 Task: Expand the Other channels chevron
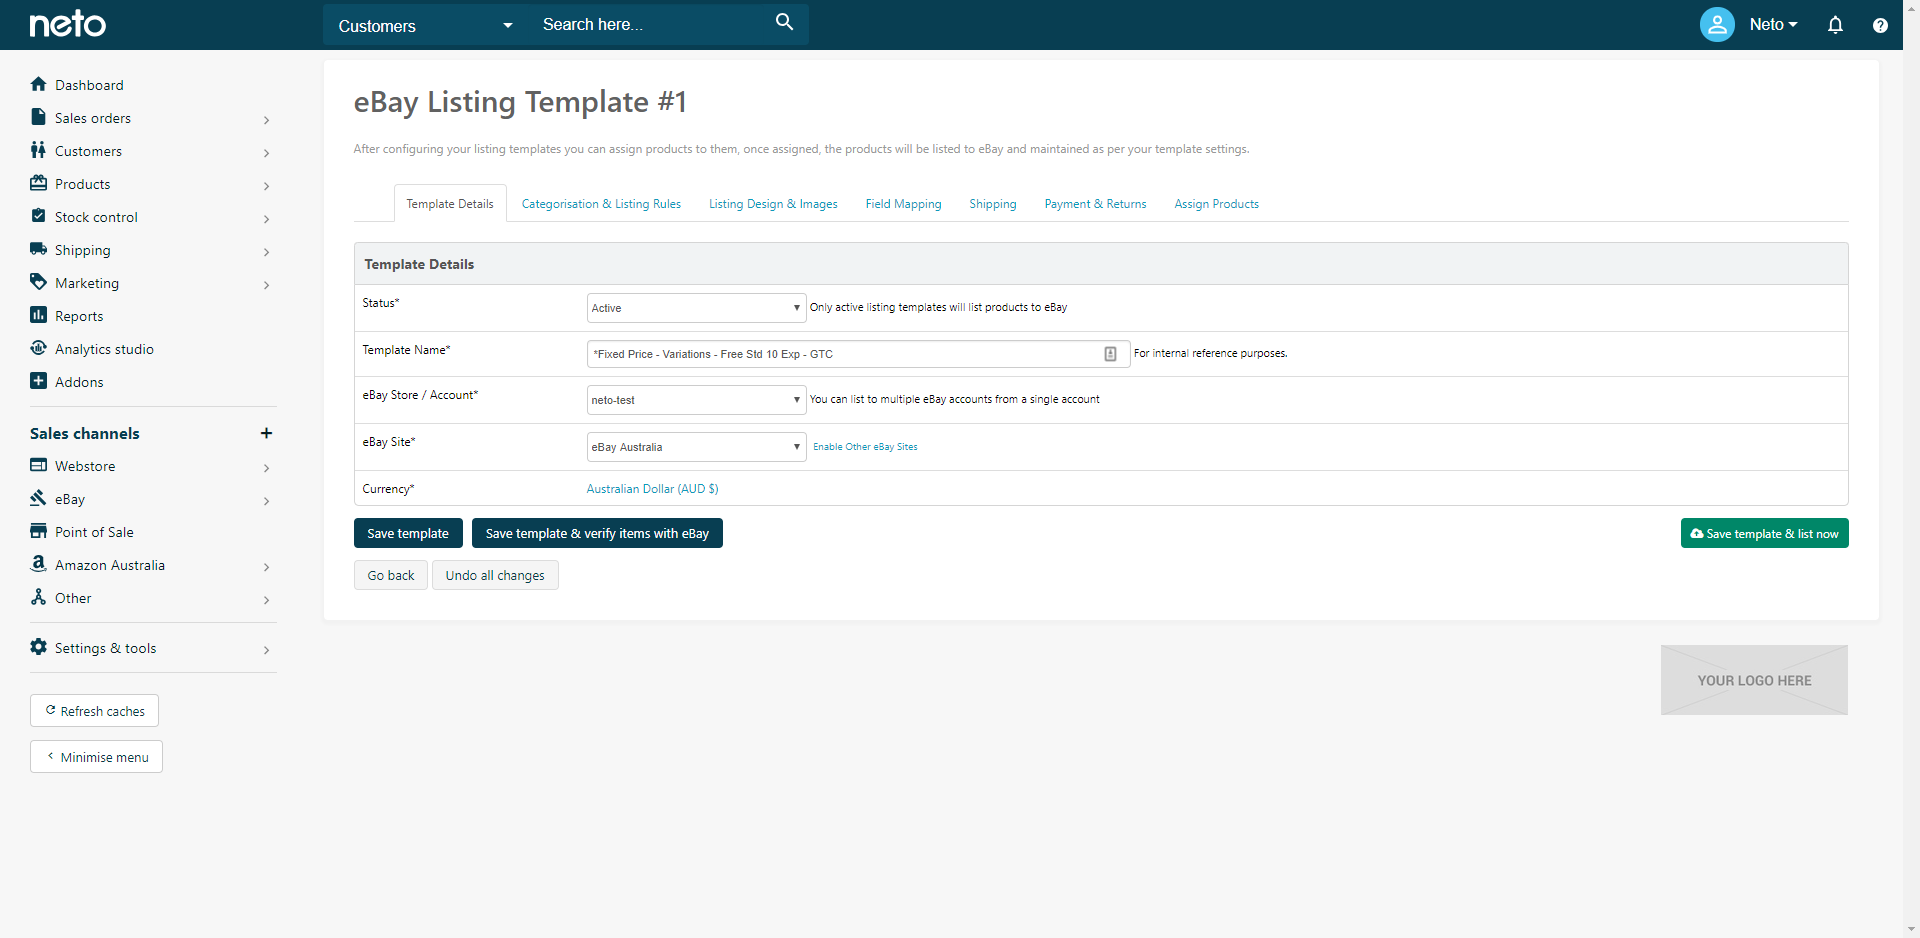point(266,600)
